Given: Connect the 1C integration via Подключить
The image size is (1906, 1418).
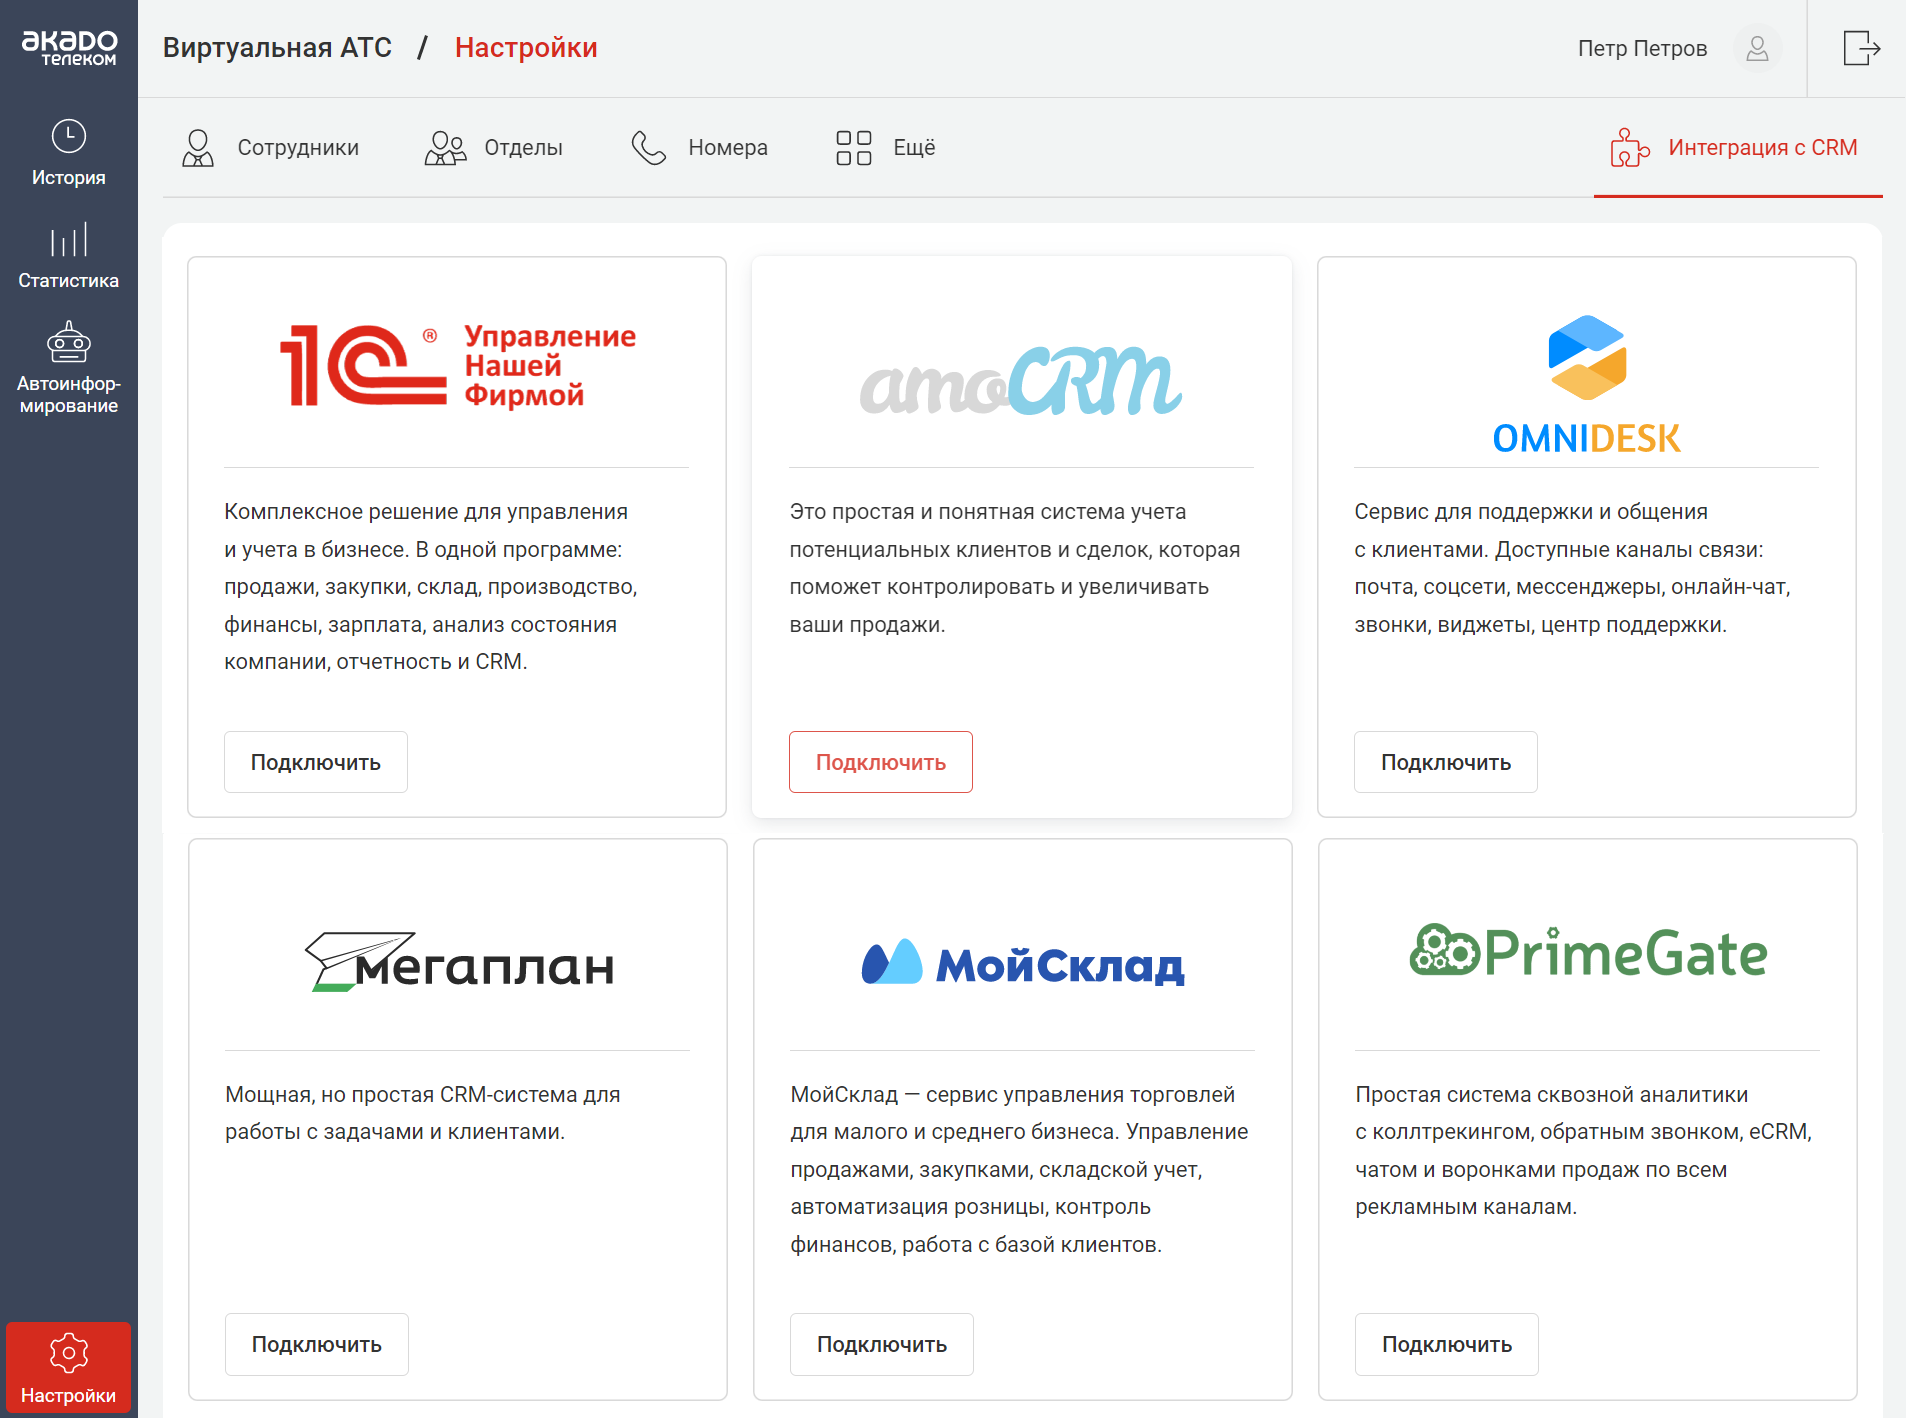Looking at the screenshot, I should pos(316,762).
